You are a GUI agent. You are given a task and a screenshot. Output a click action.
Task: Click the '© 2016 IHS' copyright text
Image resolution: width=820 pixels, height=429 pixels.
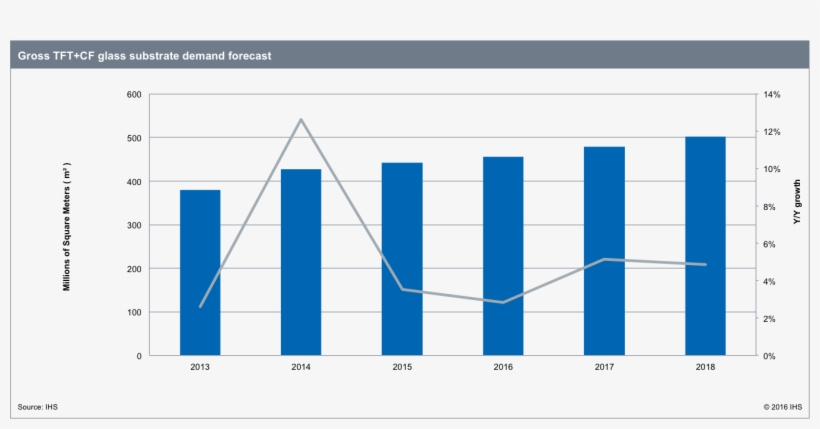[782, 407]
